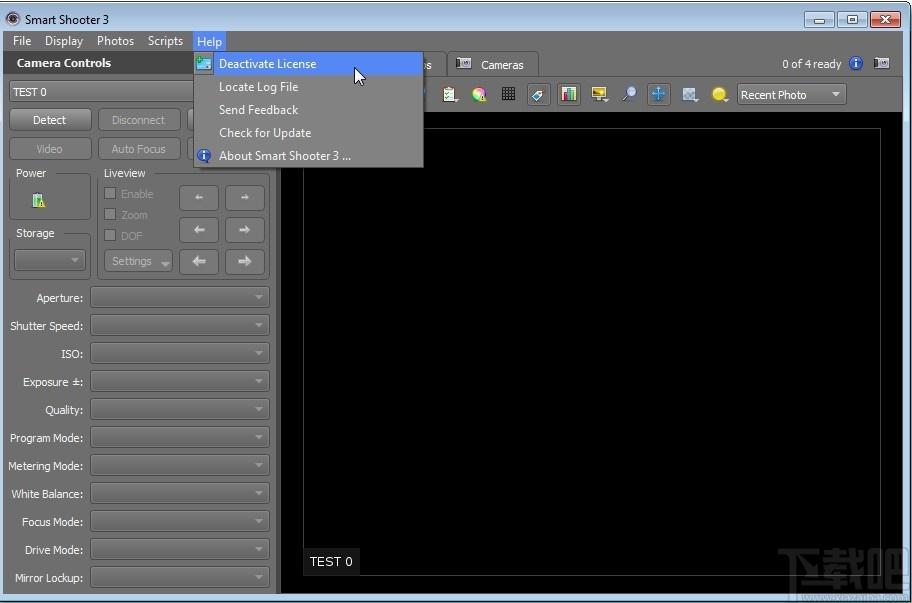Open the monitor picture display icon
The height and width of the screenshot is (603, 912).
coord(599,94)
